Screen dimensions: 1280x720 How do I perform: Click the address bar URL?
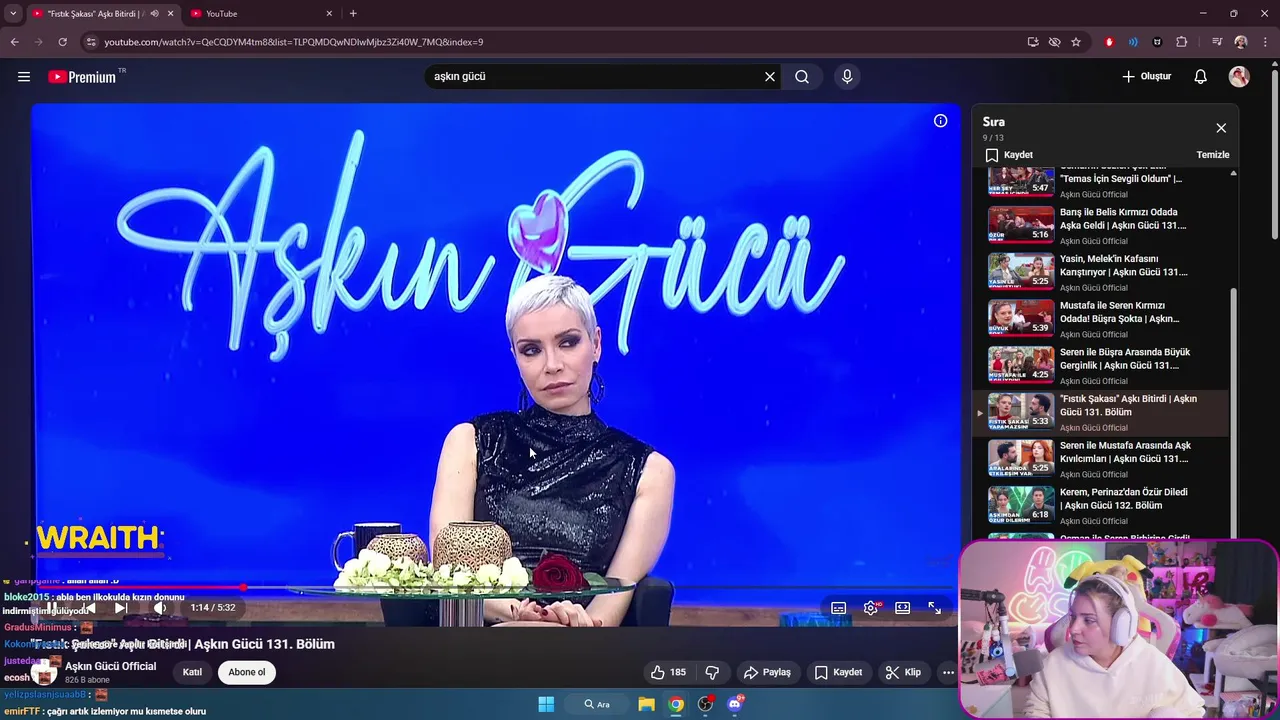point(294,42)
